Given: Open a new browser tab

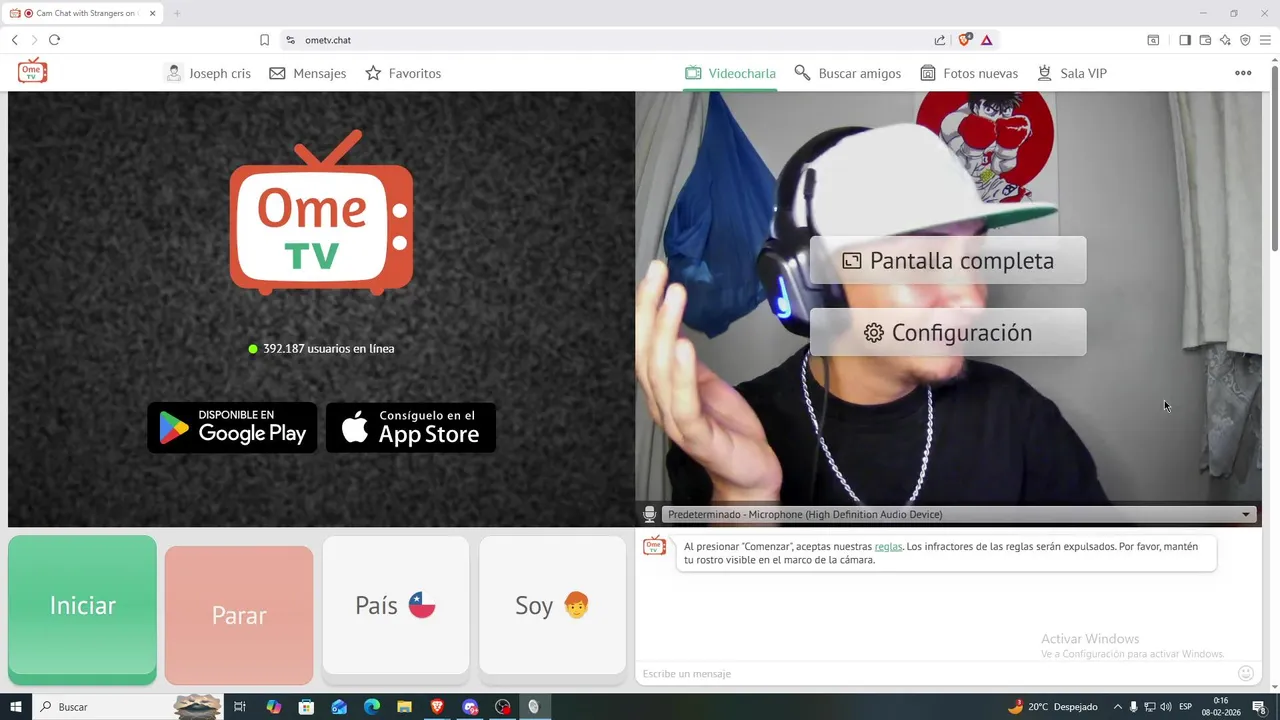Looking at the screenshot, I should (177, 13).
